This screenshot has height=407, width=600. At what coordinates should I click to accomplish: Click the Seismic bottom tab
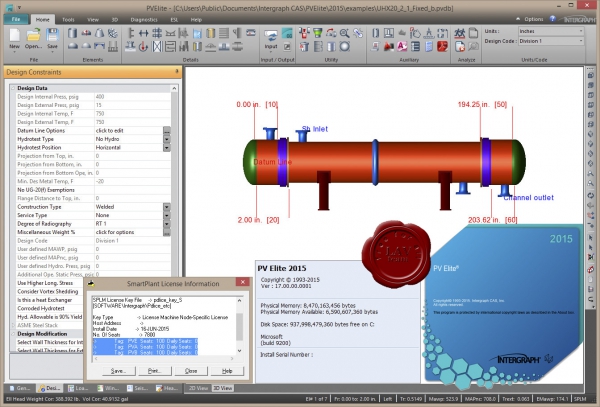coord(137,388)
